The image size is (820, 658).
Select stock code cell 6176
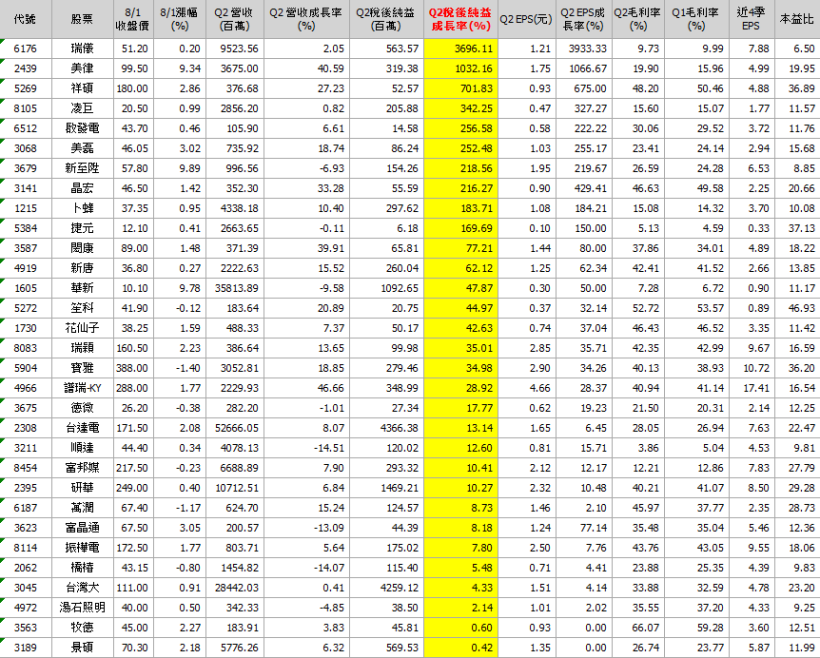[x=25, y=49]
